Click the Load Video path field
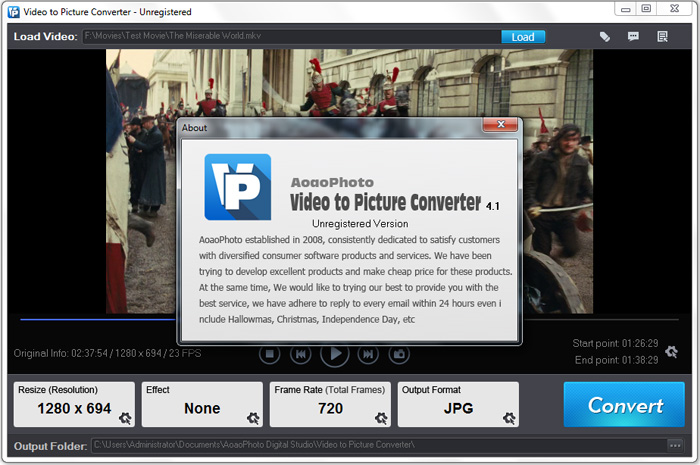Viewport: 700px width, 465px height. [x=291, y=37]
